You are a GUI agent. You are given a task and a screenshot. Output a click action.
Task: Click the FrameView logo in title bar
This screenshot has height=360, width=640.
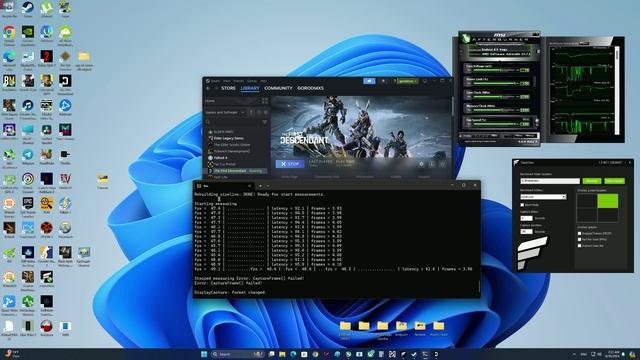pos(516,163)
